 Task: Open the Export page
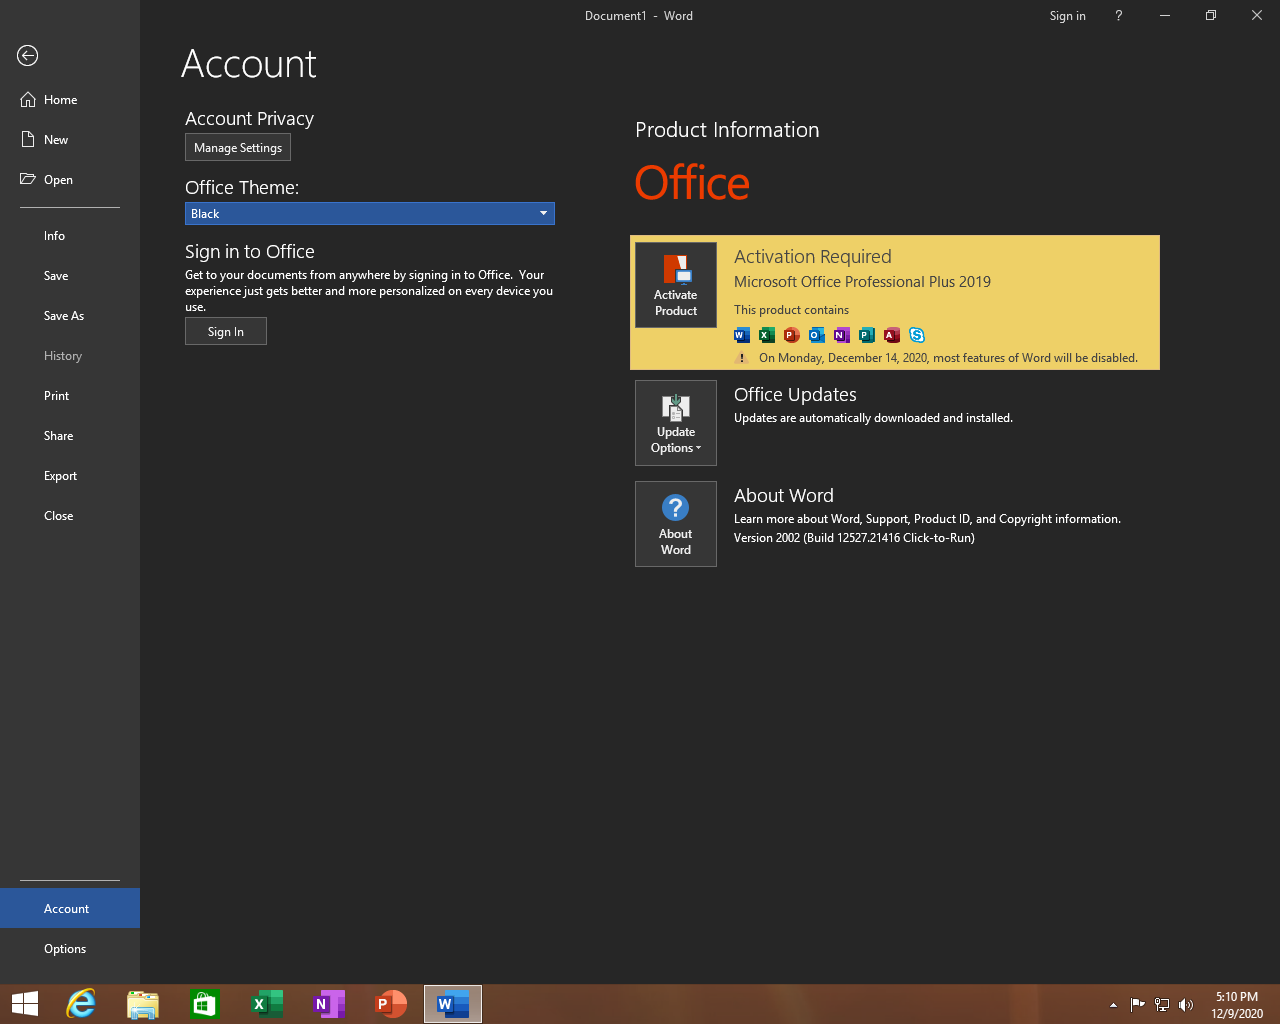click(70, 476)
